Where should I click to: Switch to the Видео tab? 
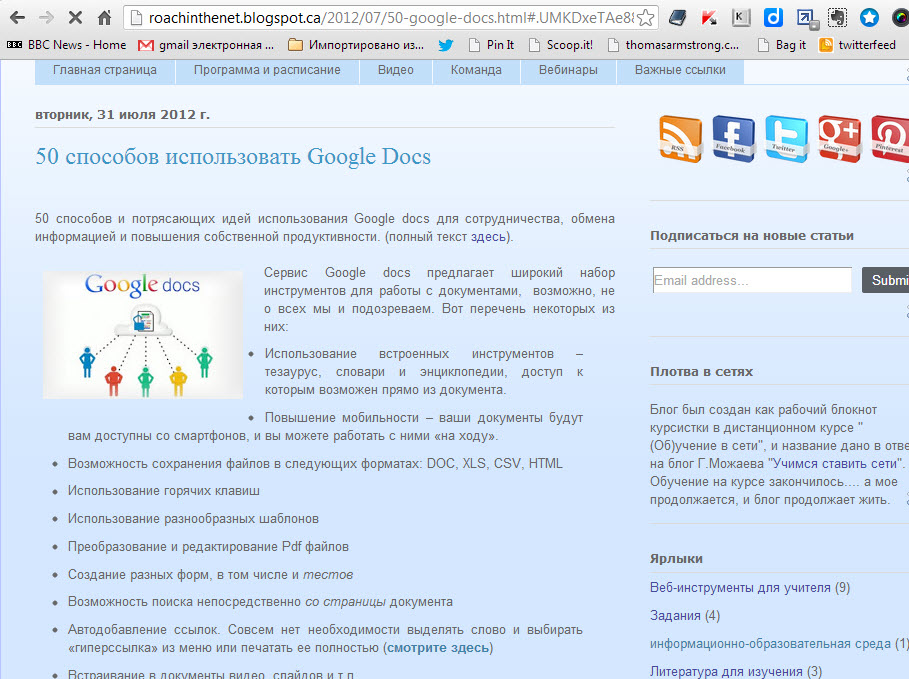tap(396, 70)
